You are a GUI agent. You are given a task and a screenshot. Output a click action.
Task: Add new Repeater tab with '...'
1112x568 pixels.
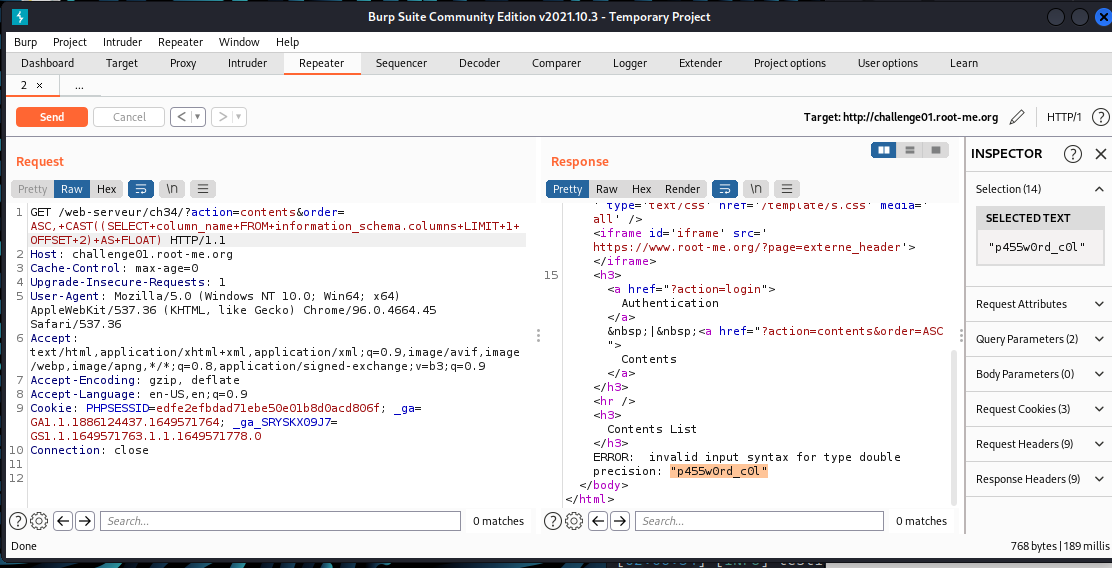coord(79,85)
